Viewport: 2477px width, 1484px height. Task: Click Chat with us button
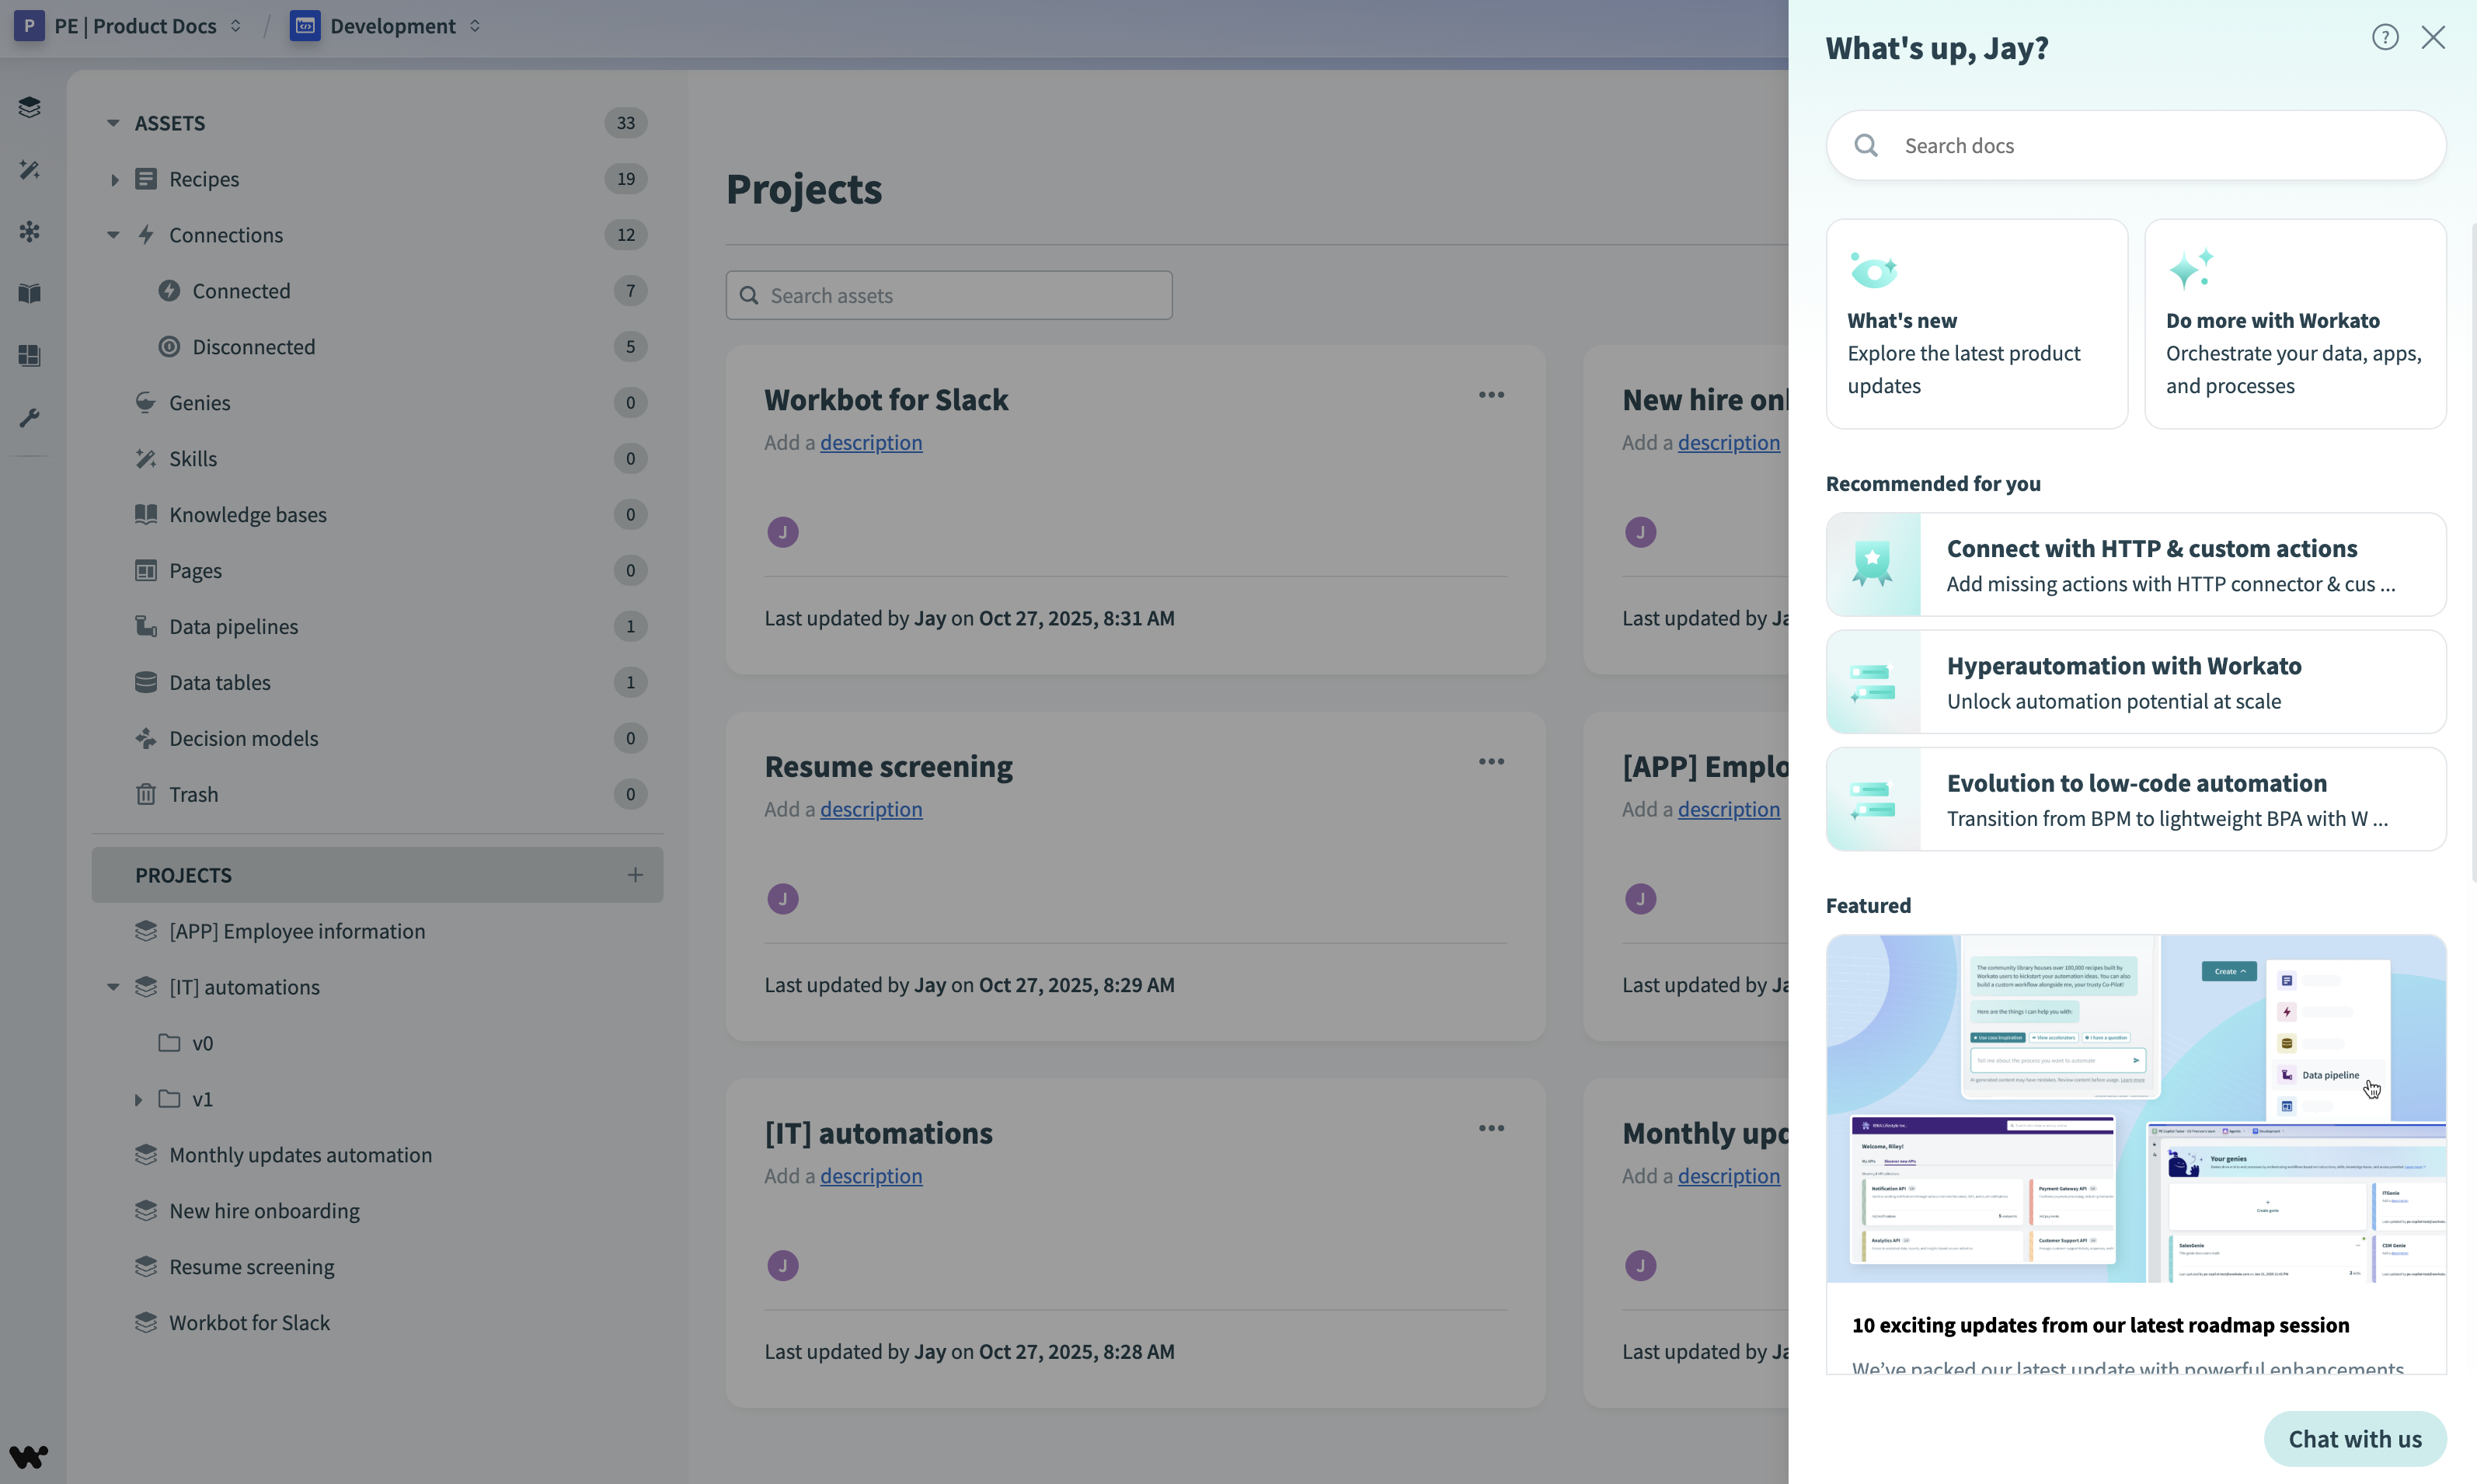click(x=2354, y=1438)
